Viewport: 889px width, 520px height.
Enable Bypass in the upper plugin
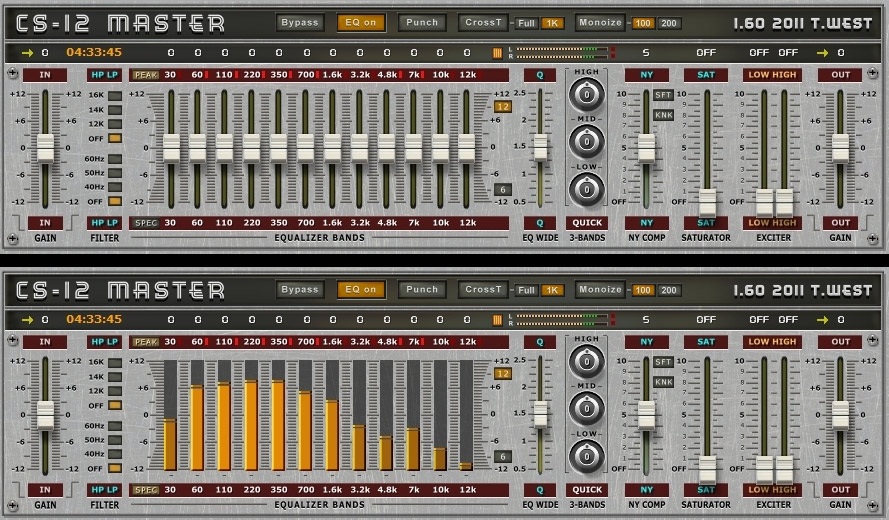pyautogui.click(x=300, y=23)
